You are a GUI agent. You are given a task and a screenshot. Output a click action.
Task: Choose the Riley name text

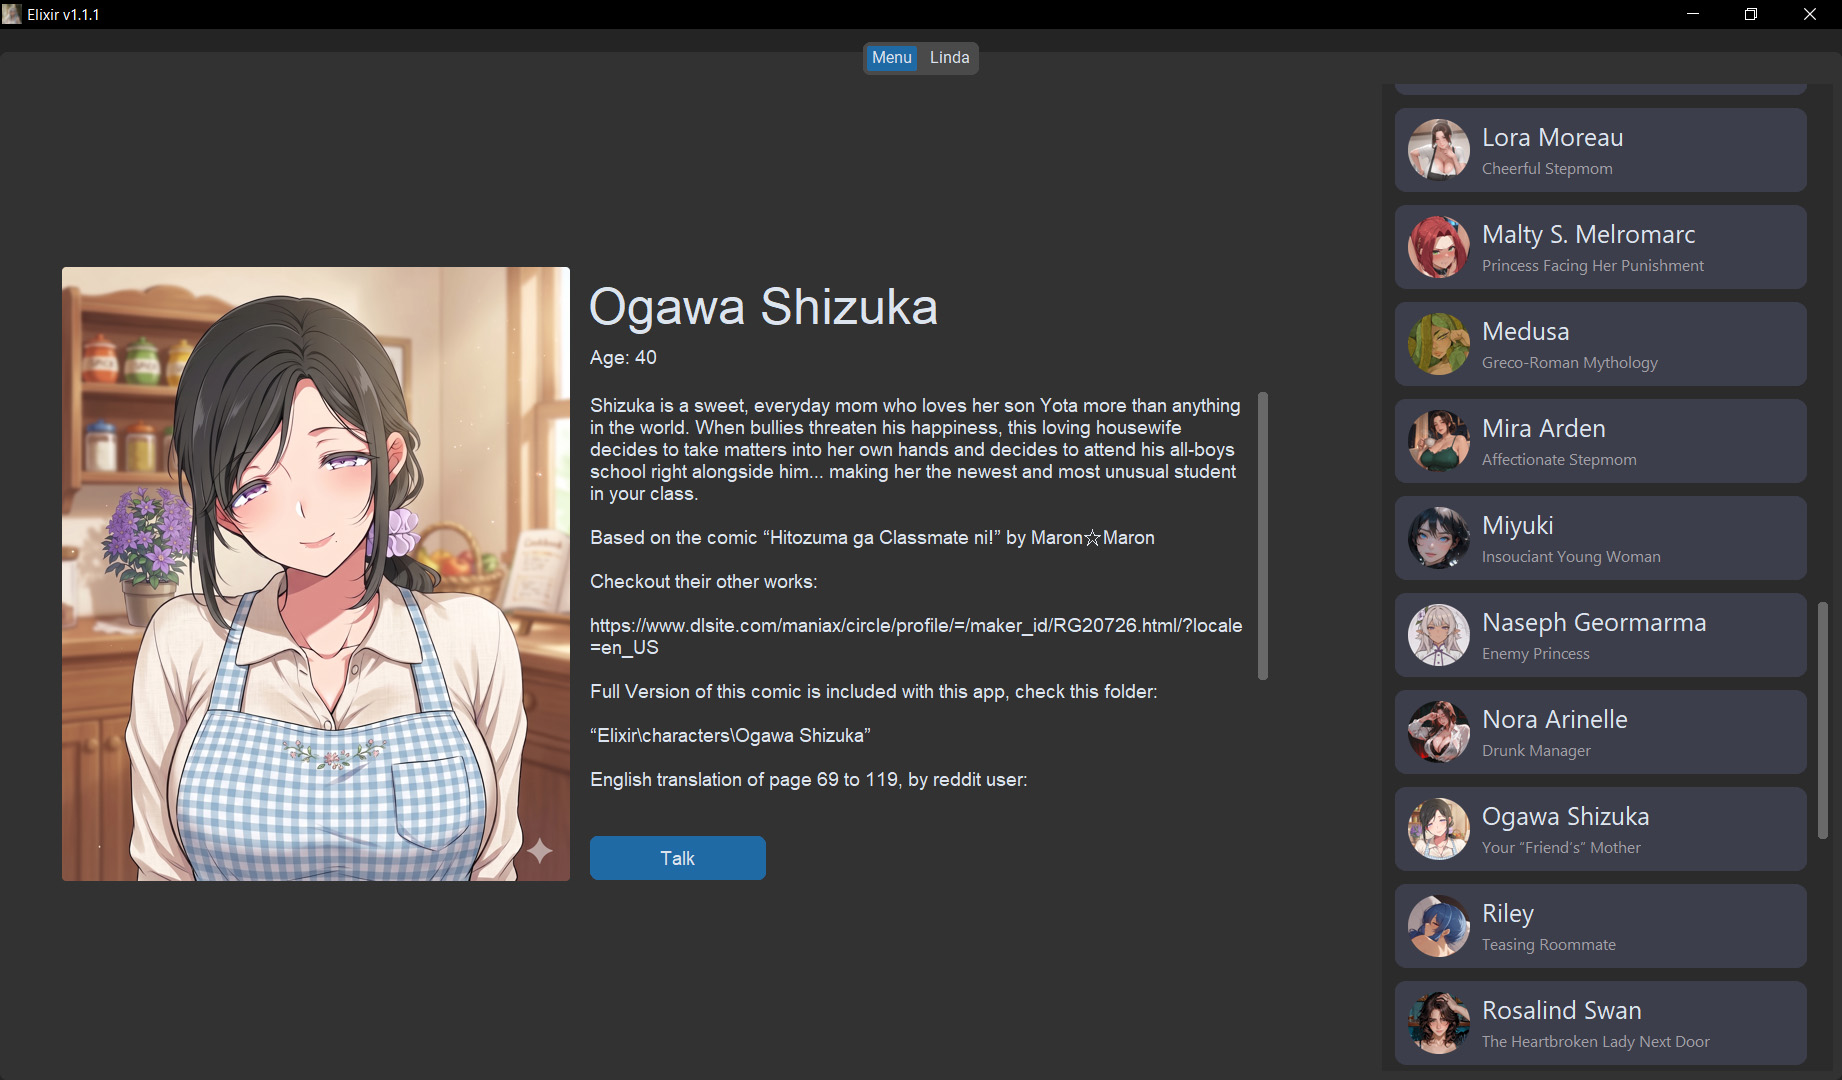point(1507,913)
